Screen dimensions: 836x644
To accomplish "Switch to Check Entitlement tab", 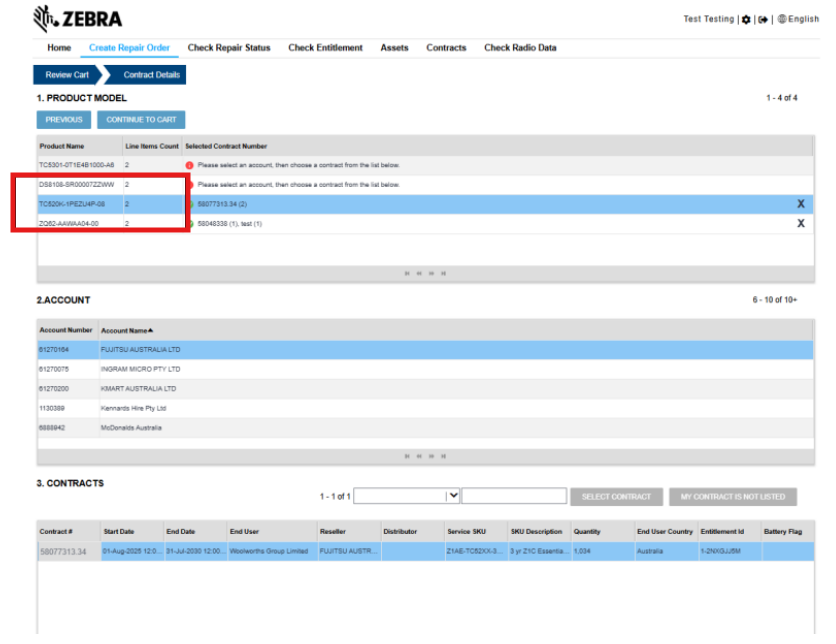I will (x=325, y=47).
